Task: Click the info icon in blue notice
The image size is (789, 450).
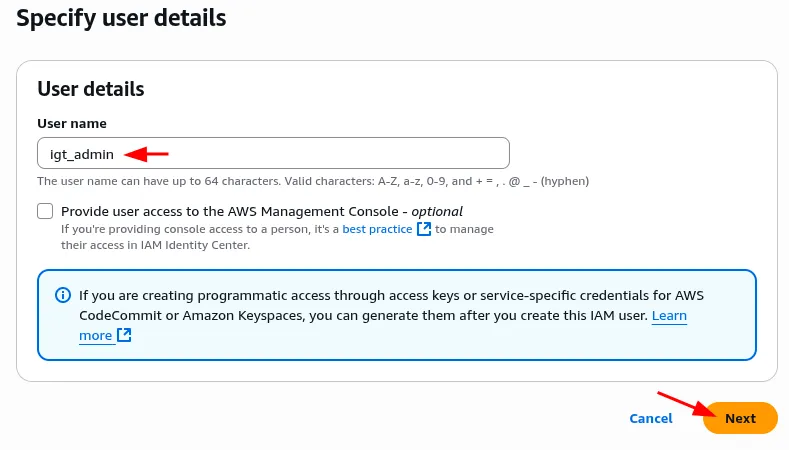Action: click(x=63, y=295)
